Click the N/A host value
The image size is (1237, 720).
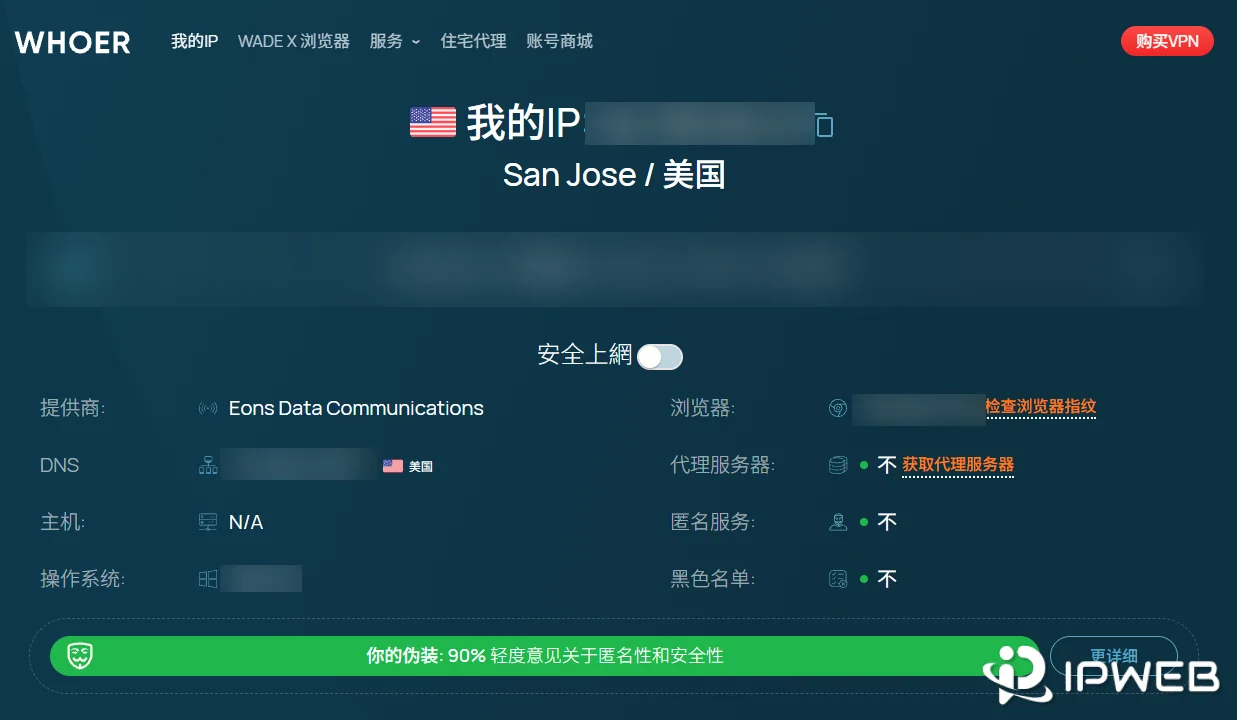246,522
